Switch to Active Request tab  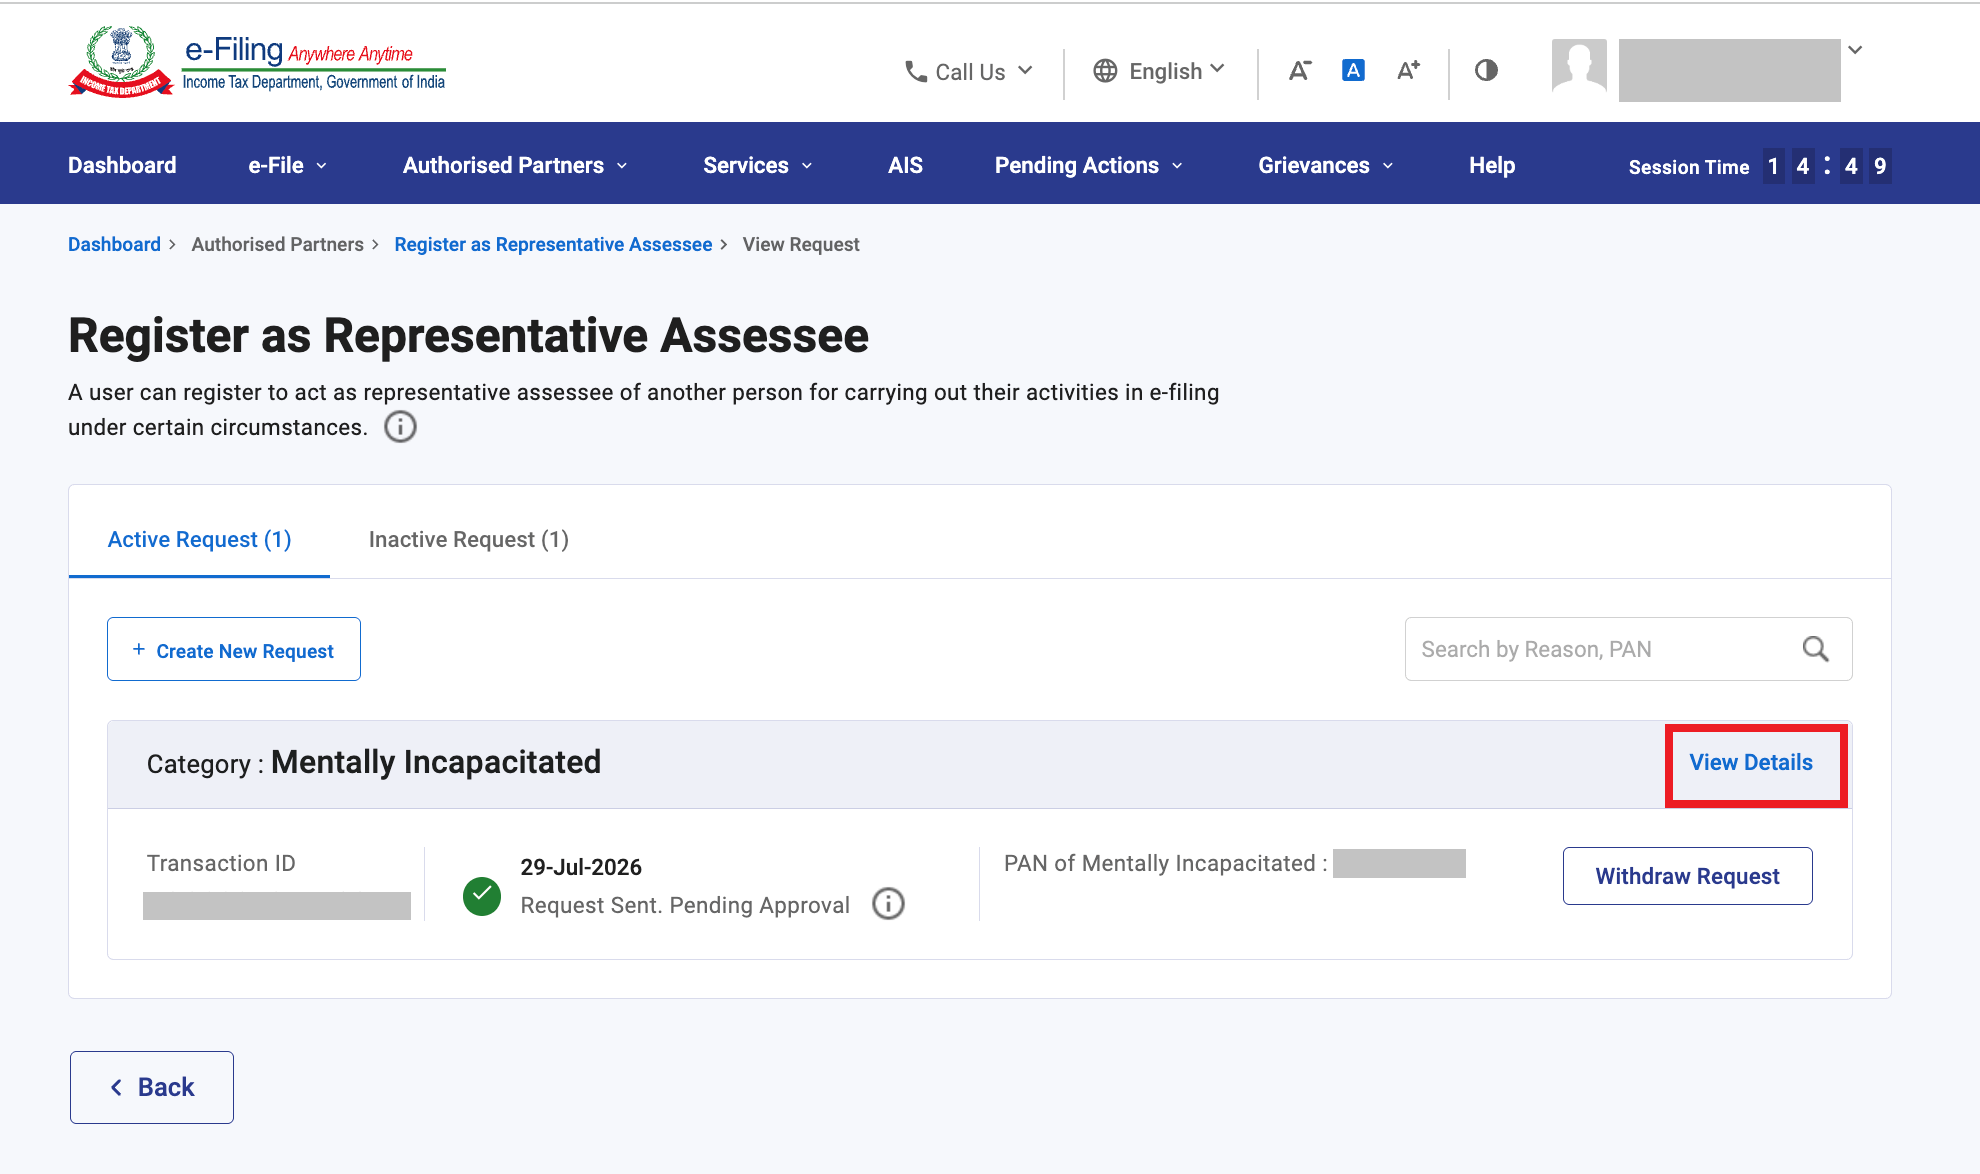(x=199, y=540)
